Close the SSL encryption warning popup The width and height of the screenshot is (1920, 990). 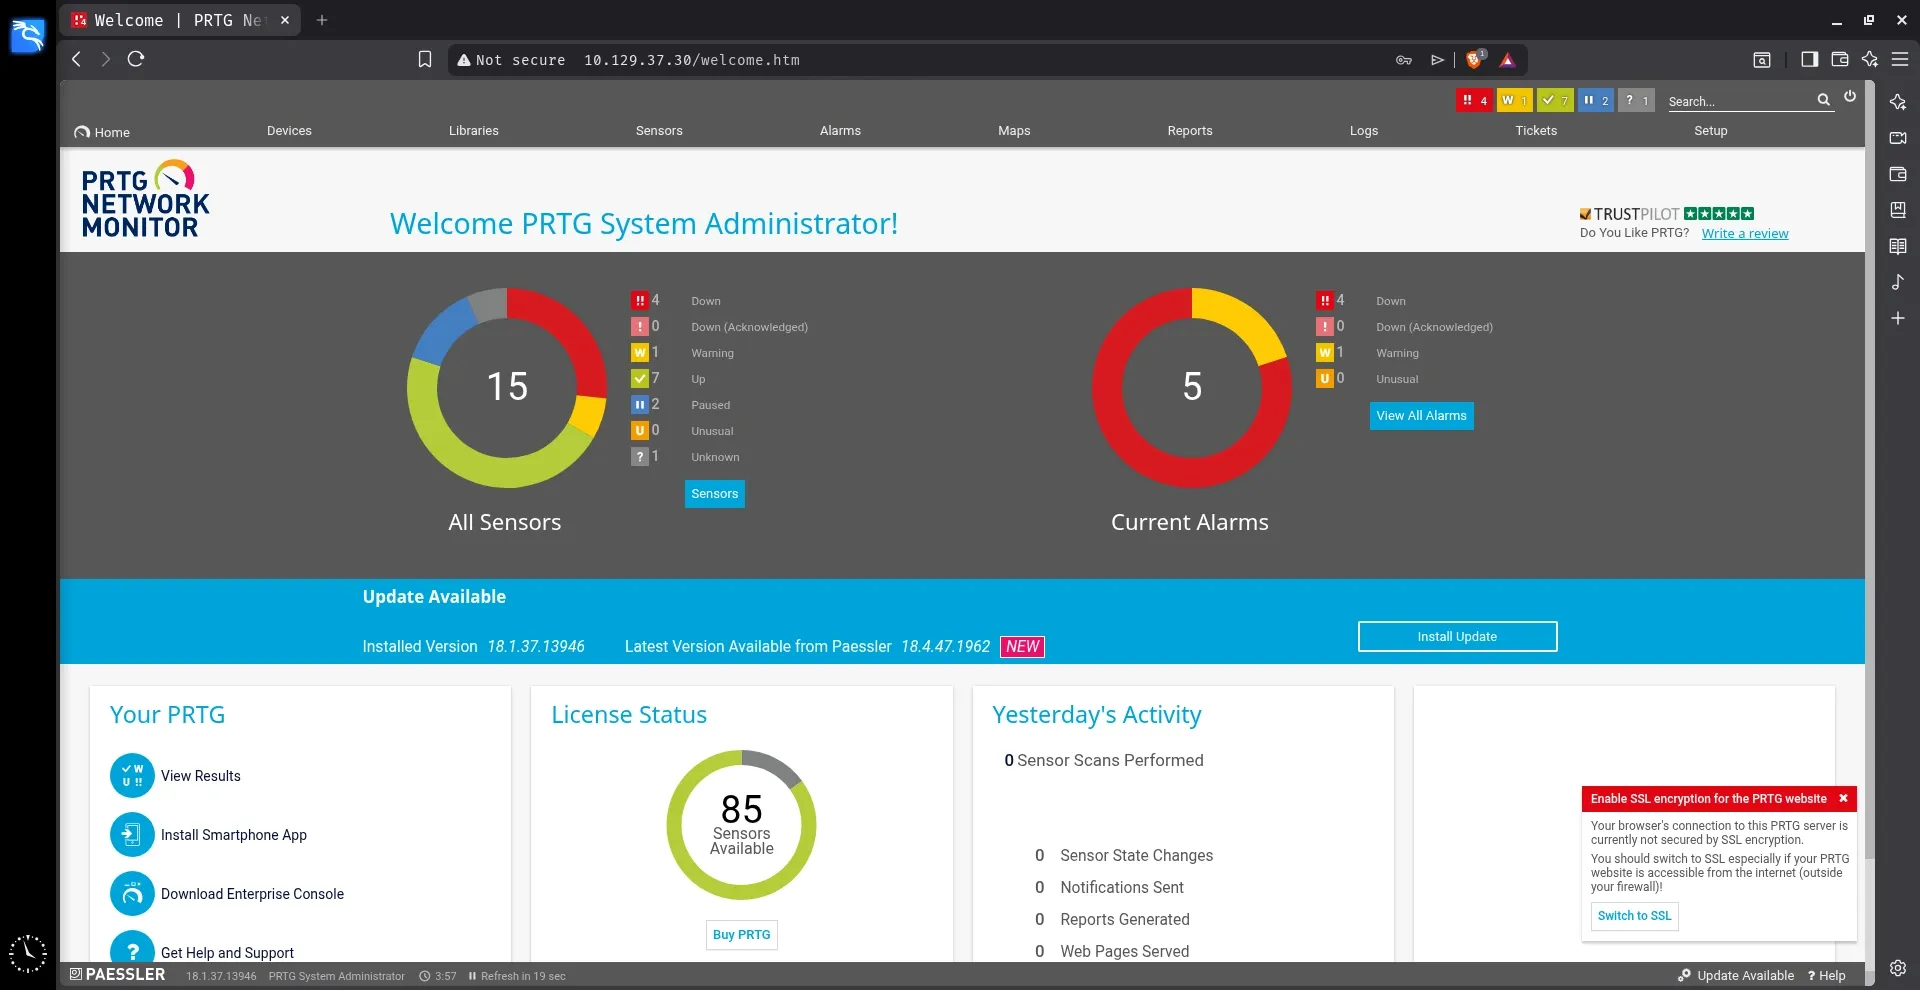coord(1843,798)
